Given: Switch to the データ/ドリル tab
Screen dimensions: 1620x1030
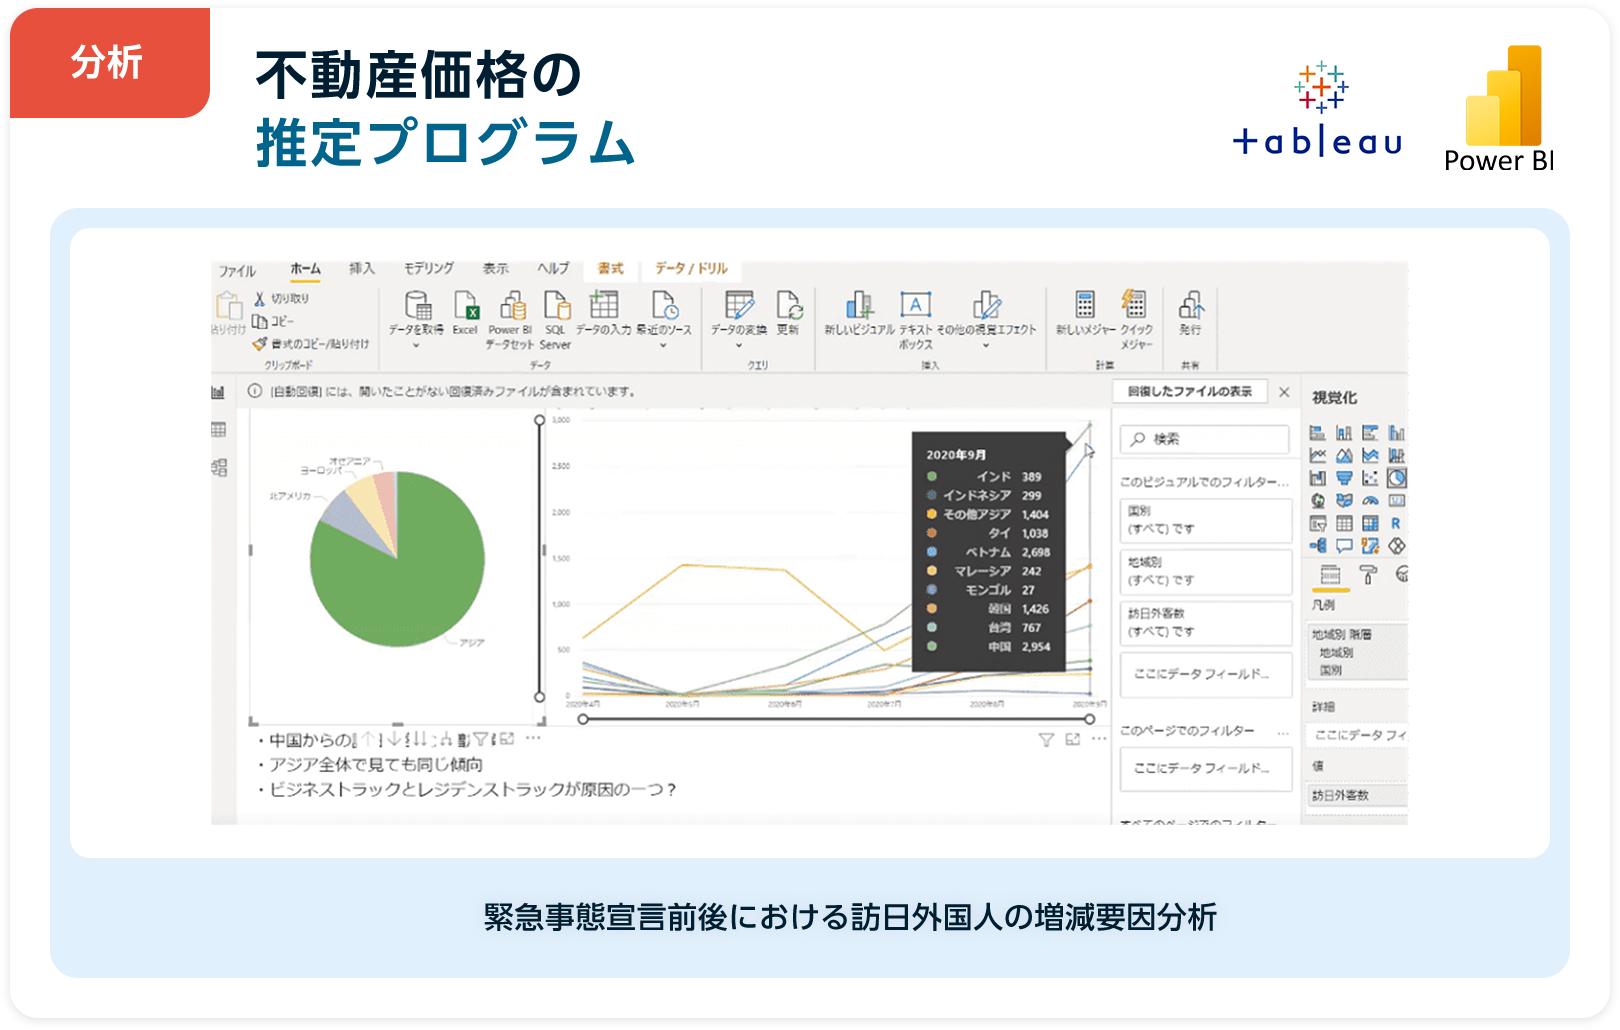Looking at the screenshot, I should click(x=691, y=269).
